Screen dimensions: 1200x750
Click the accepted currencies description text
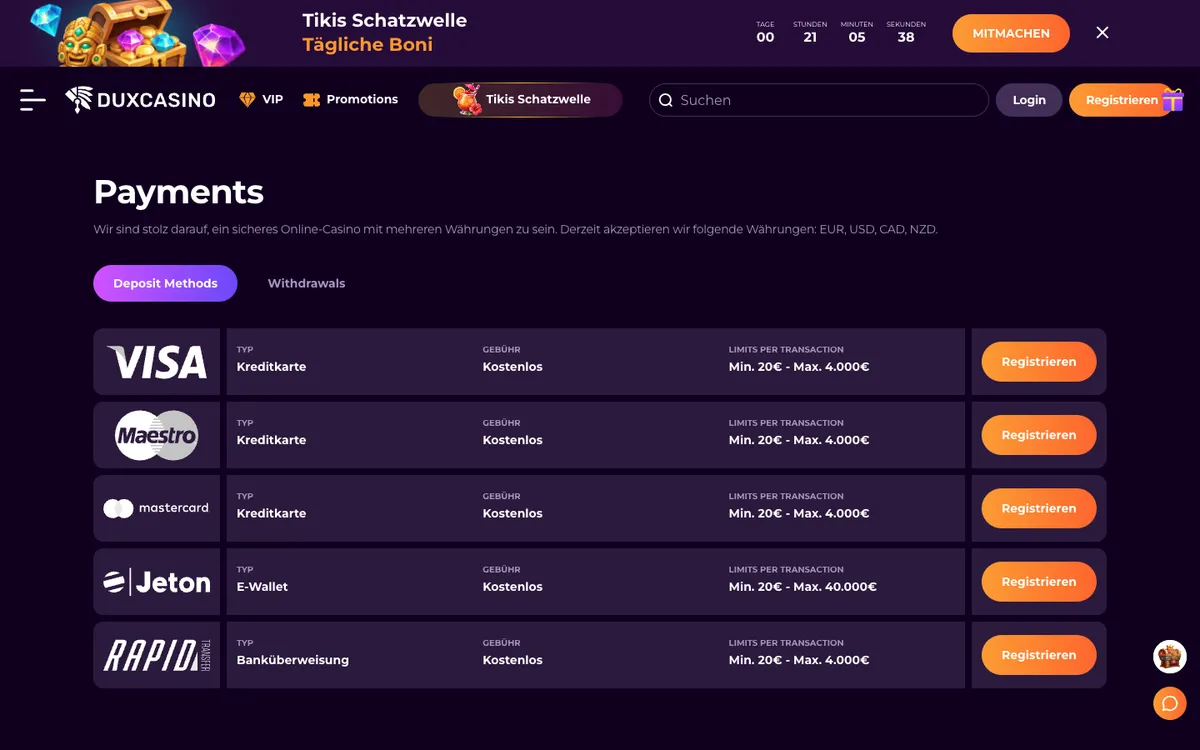point(516,229)
